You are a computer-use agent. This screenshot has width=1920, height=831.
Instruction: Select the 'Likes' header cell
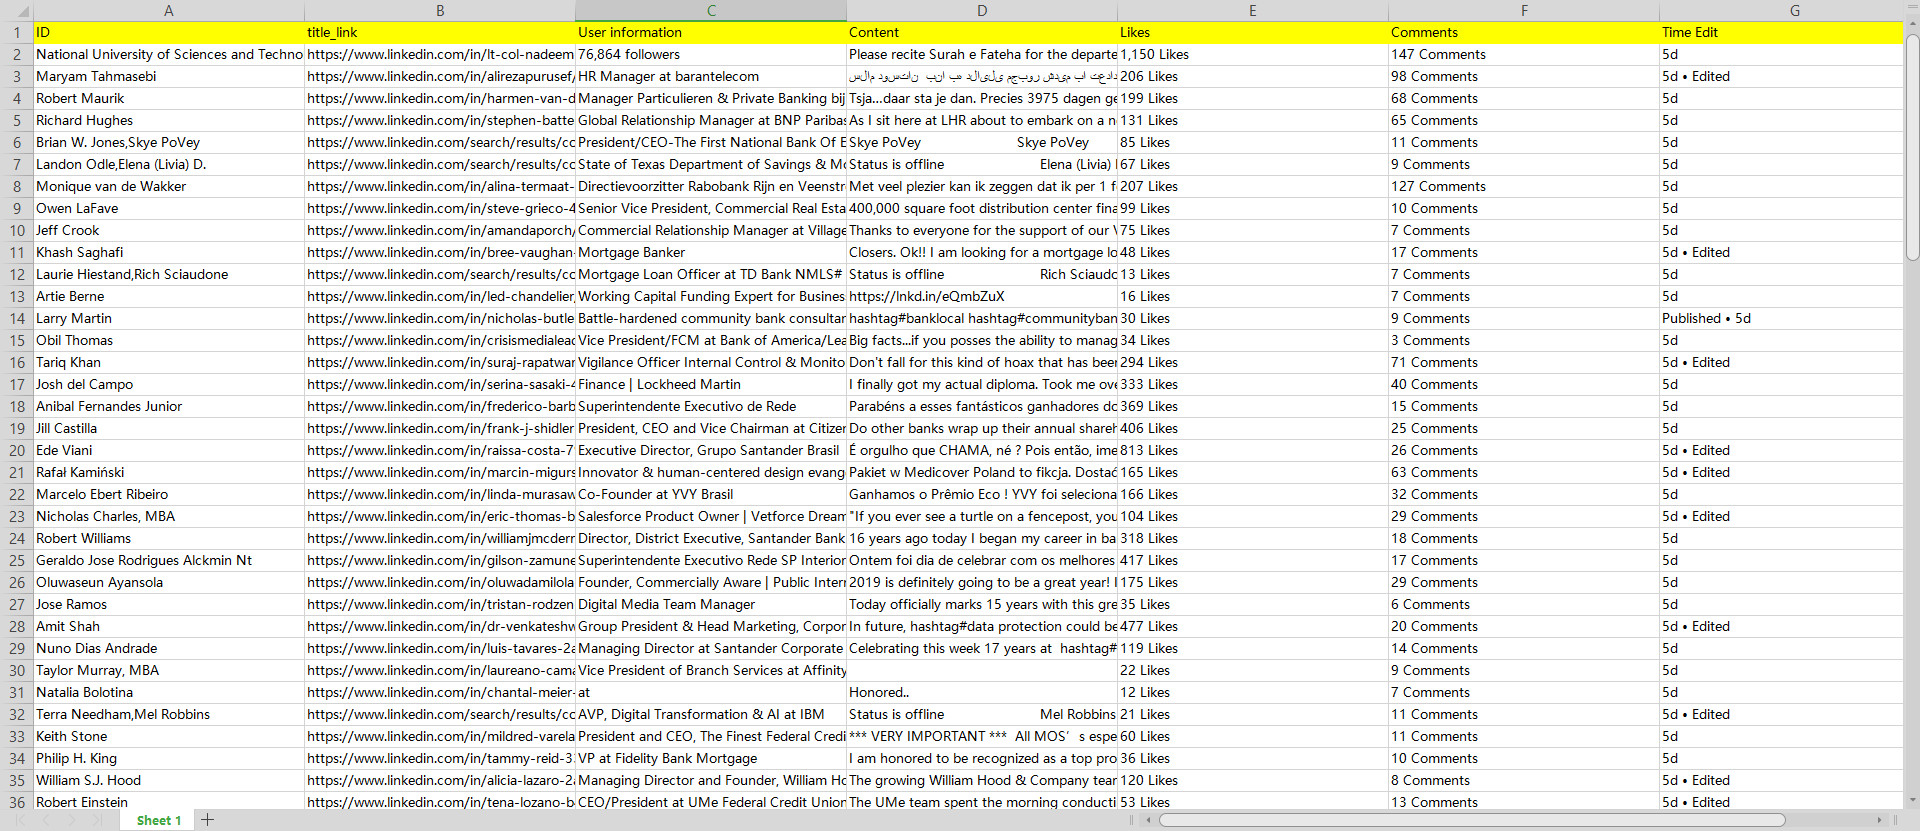[1253, 32]
